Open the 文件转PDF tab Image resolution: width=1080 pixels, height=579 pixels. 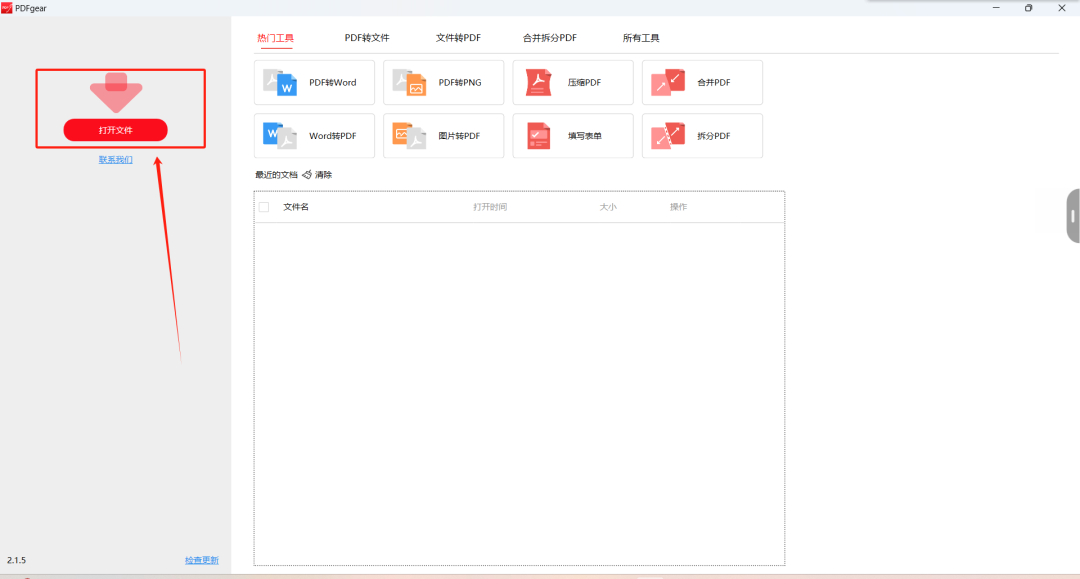(458, 38)
